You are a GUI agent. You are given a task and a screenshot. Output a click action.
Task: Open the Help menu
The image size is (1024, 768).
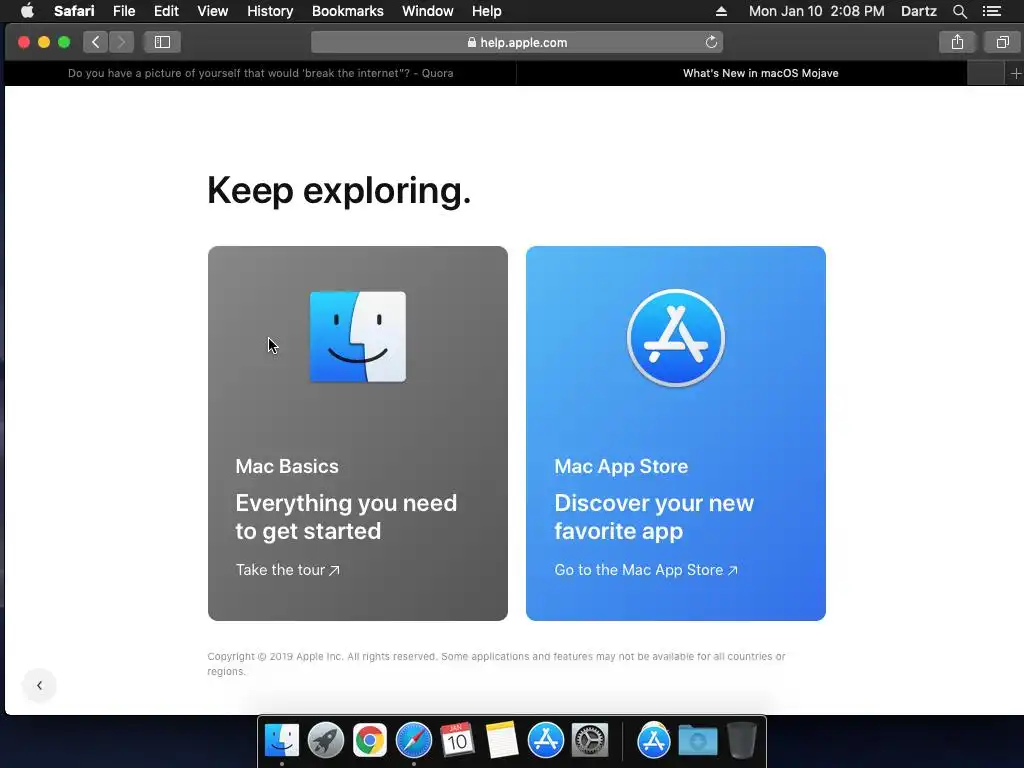(x=487, y=11)
